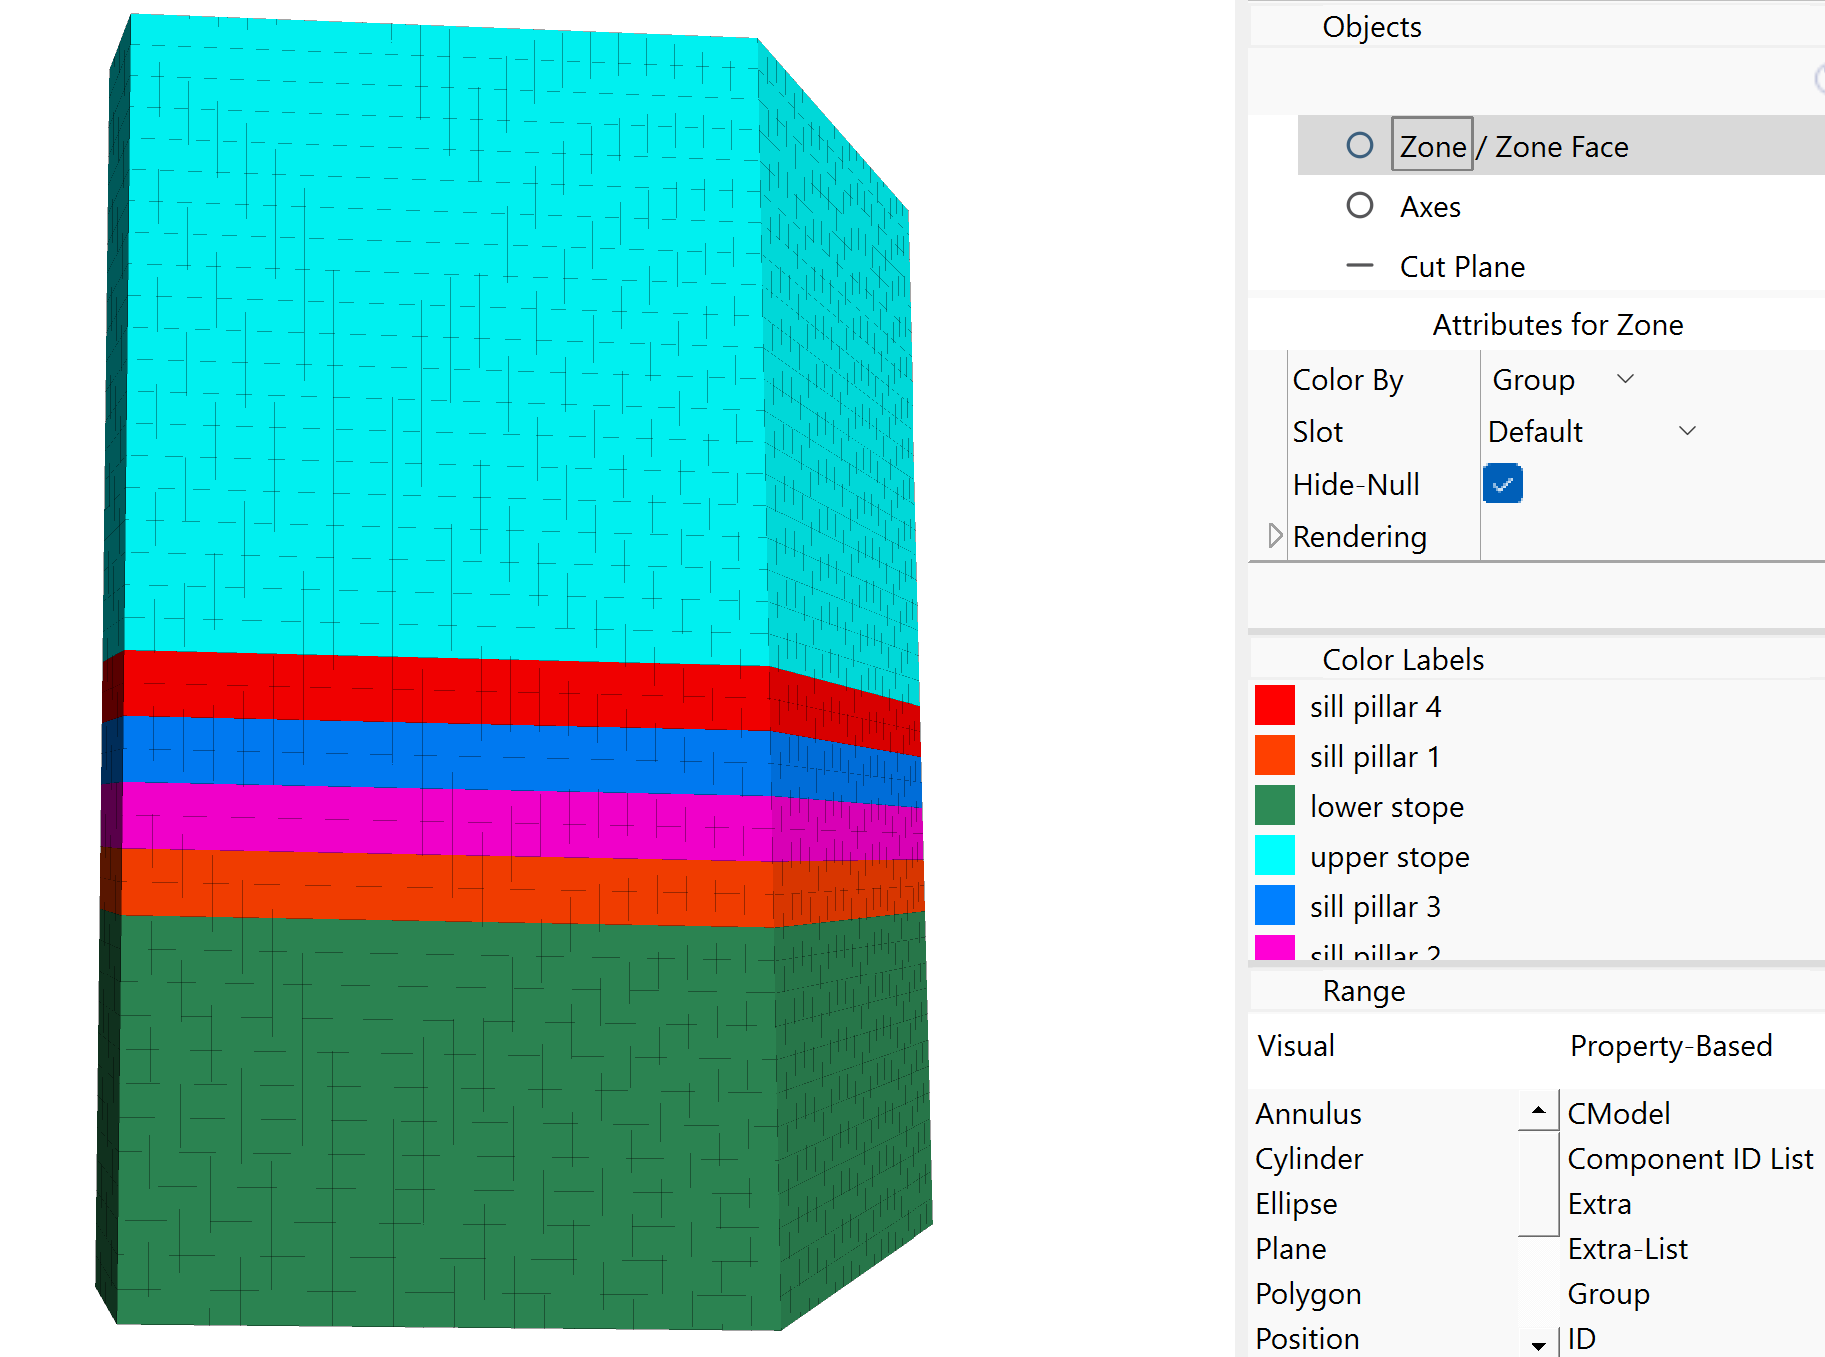This screenshot has height=1357, width=1825.
Task: Toggle visibility circle for Axes item
Action: (x=1359, y=206)
